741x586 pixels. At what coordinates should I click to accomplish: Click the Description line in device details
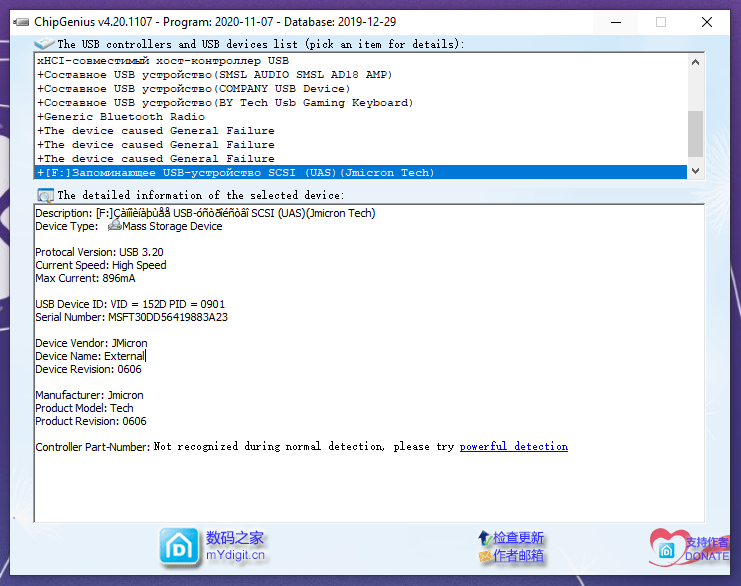205,213
